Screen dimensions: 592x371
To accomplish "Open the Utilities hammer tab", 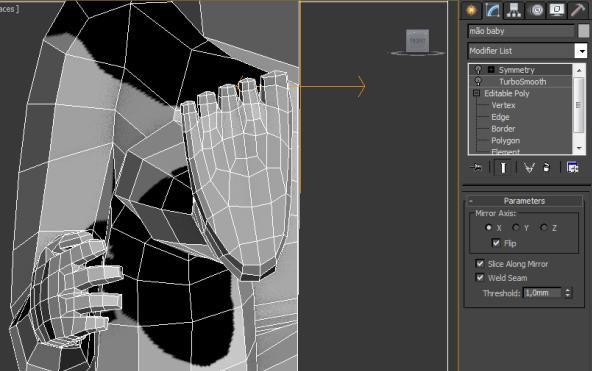I will point(578,10).
